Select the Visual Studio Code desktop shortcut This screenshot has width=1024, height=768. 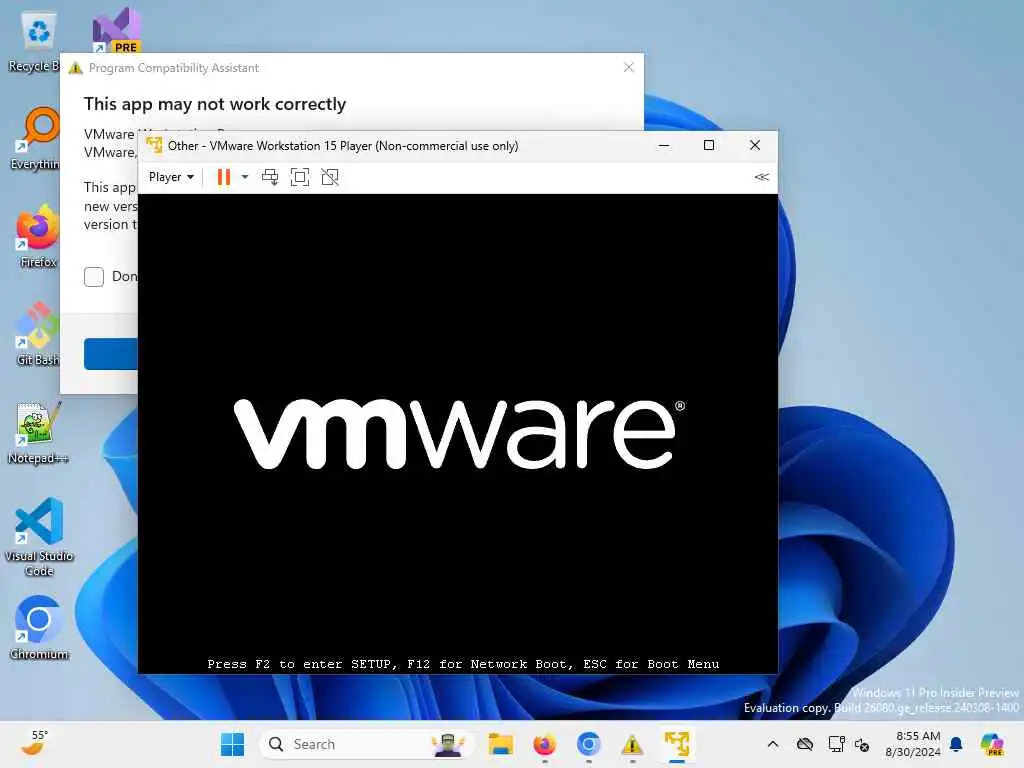(x=39, y=537)
